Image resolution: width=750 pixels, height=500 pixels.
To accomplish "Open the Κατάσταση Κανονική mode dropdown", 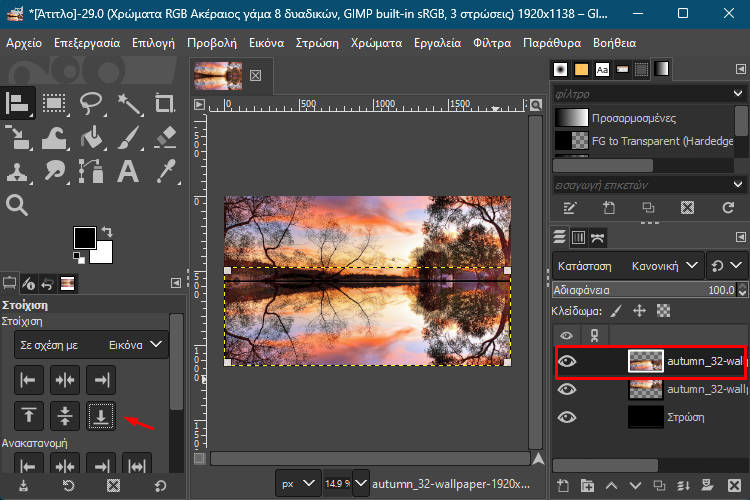I will click(628, 266).
